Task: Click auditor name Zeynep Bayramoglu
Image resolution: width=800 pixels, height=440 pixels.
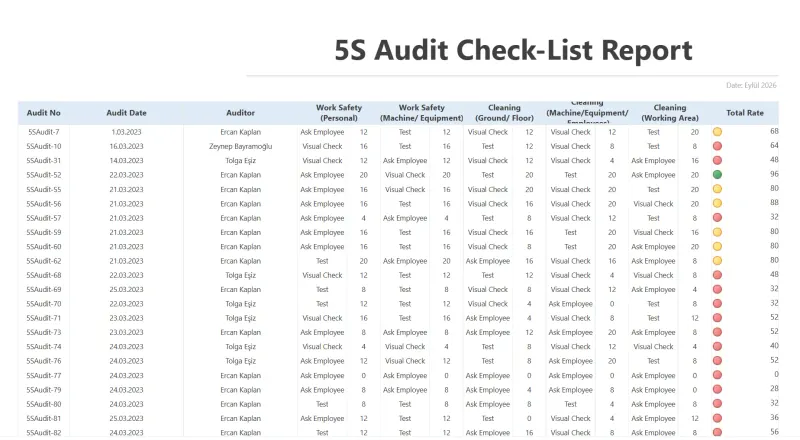Action: (x=240, y=146)
